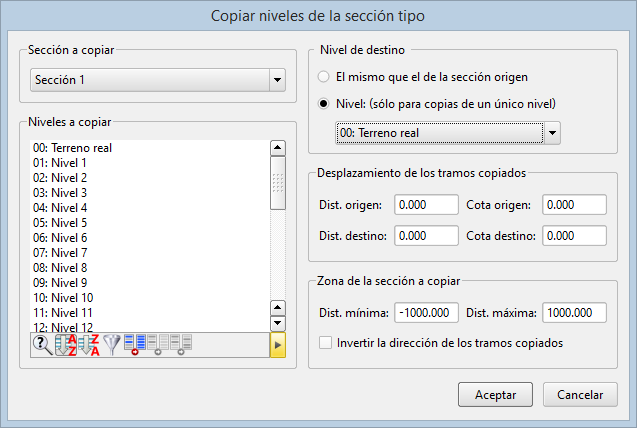
Task: Click the 'Dist. origen' input field
Action: tap(426, 204)
